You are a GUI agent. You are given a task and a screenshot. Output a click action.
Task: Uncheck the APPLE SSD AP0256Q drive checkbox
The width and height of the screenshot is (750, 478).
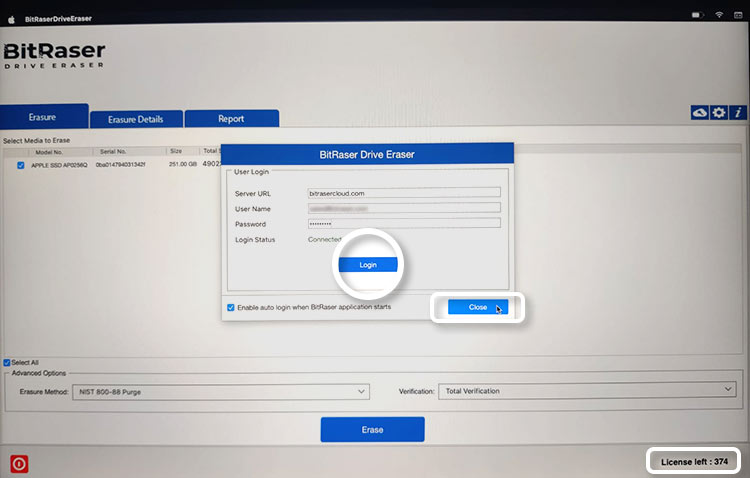[21, 165]
